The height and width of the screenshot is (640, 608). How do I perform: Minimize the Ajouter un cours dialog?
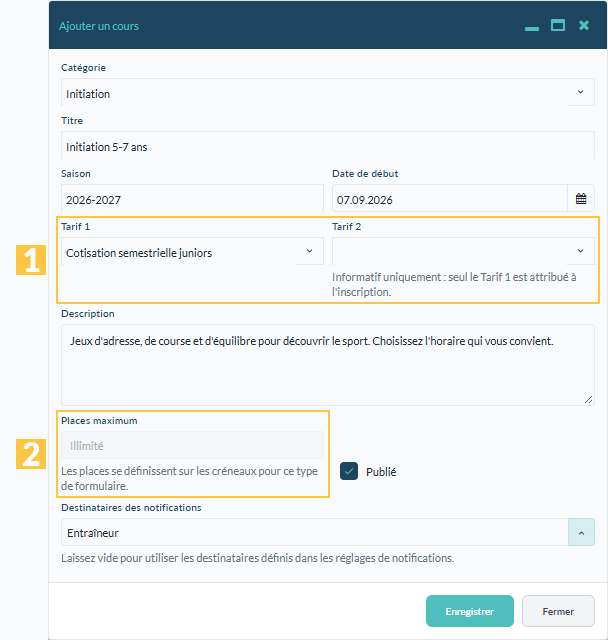pyautogui.click(x=532, y=28)
